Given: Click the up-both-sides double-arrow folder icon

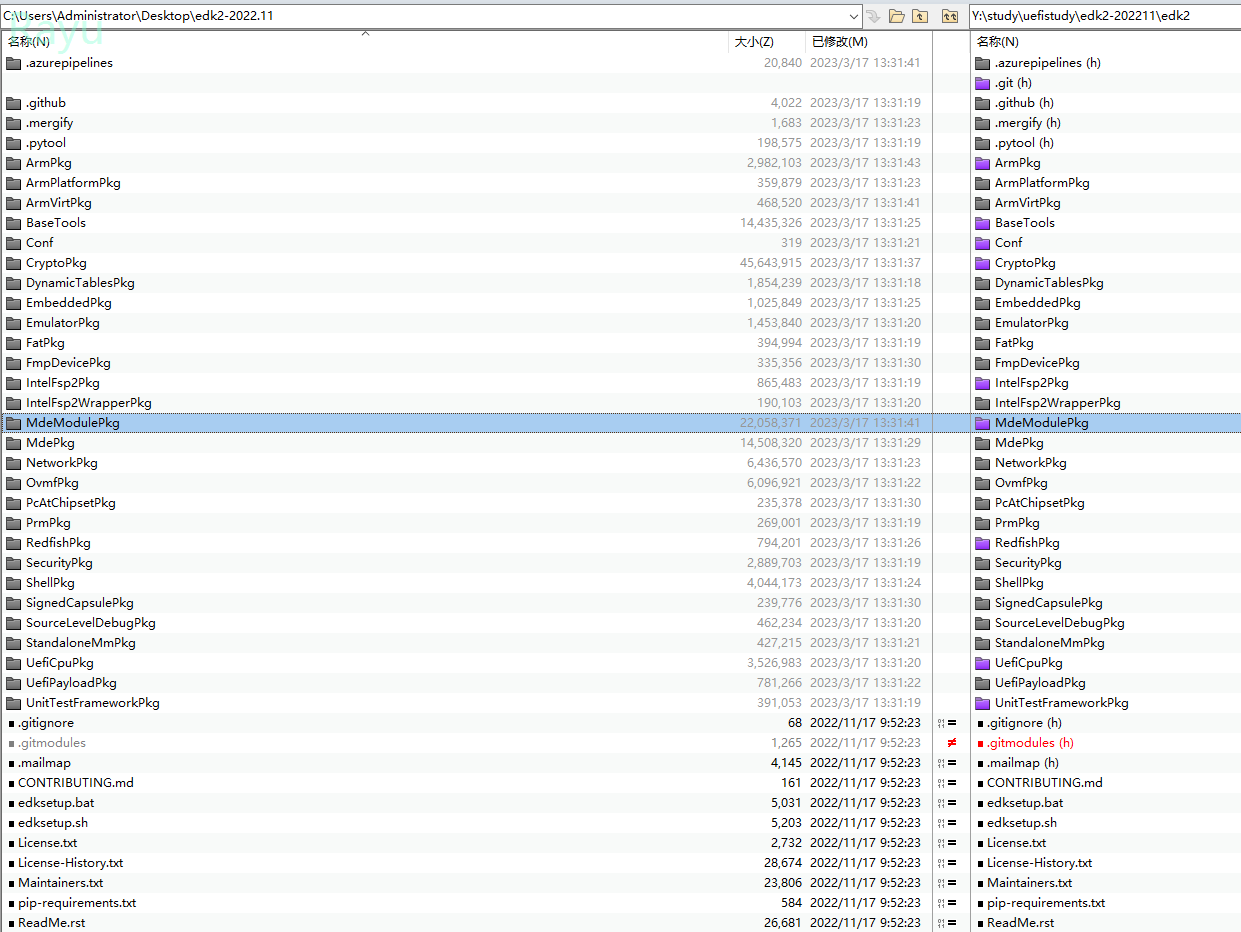Looking at the screenshot, I should tap(949, 16).
